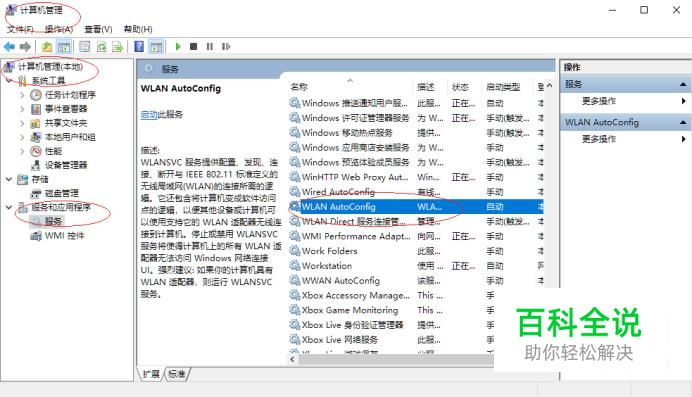Select the Xbox Accessory Management service
This screenshot has height=397, width=692.
click(356, 296)
